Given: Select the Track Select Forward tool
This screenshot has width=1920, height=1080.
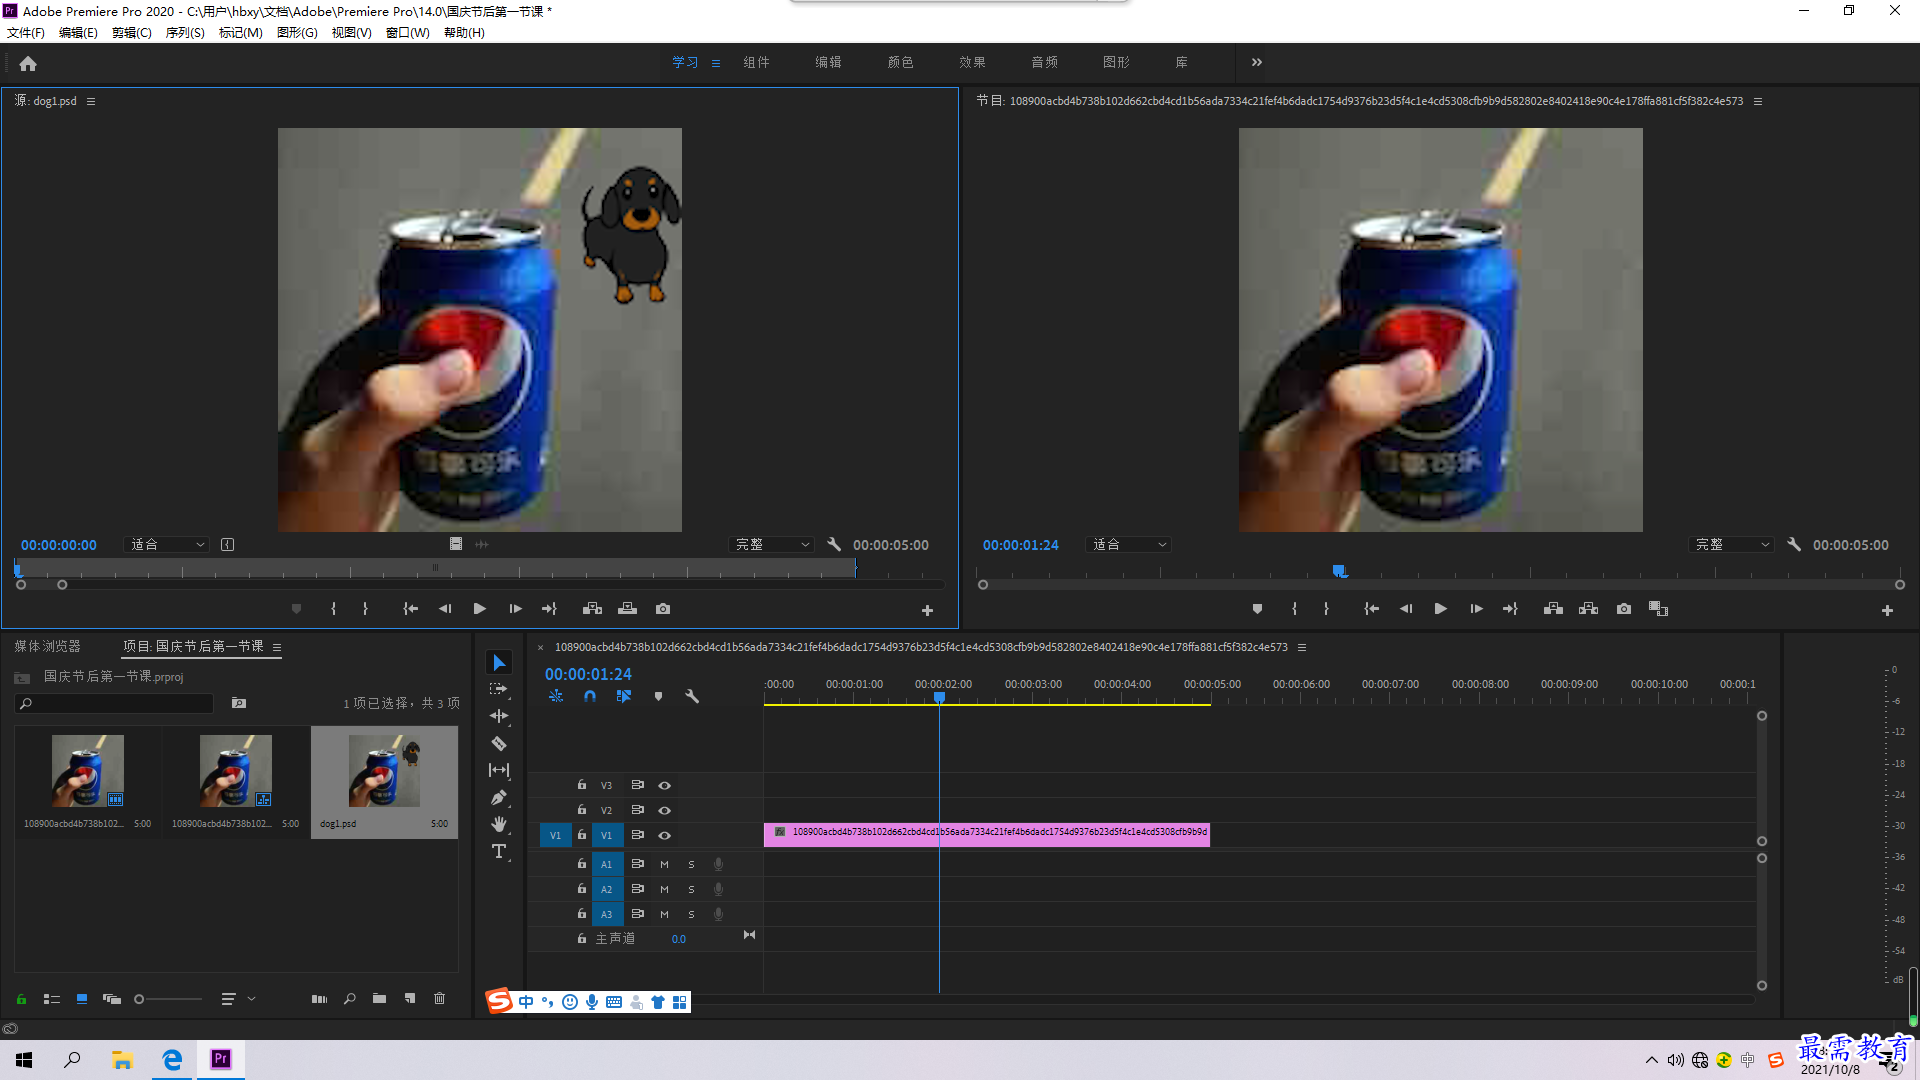Looking at the screenshot, I should coord(499,689).
